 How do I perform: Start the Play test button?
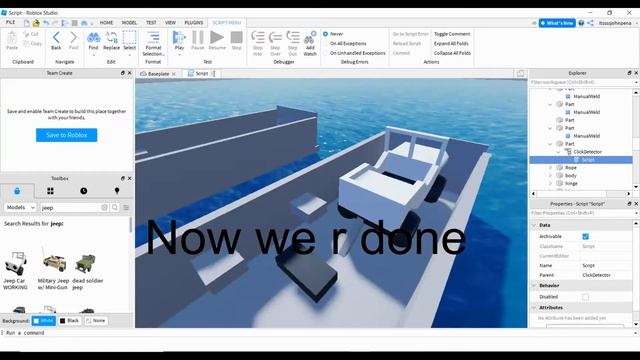pyautogui.click(x=179, y=38)
